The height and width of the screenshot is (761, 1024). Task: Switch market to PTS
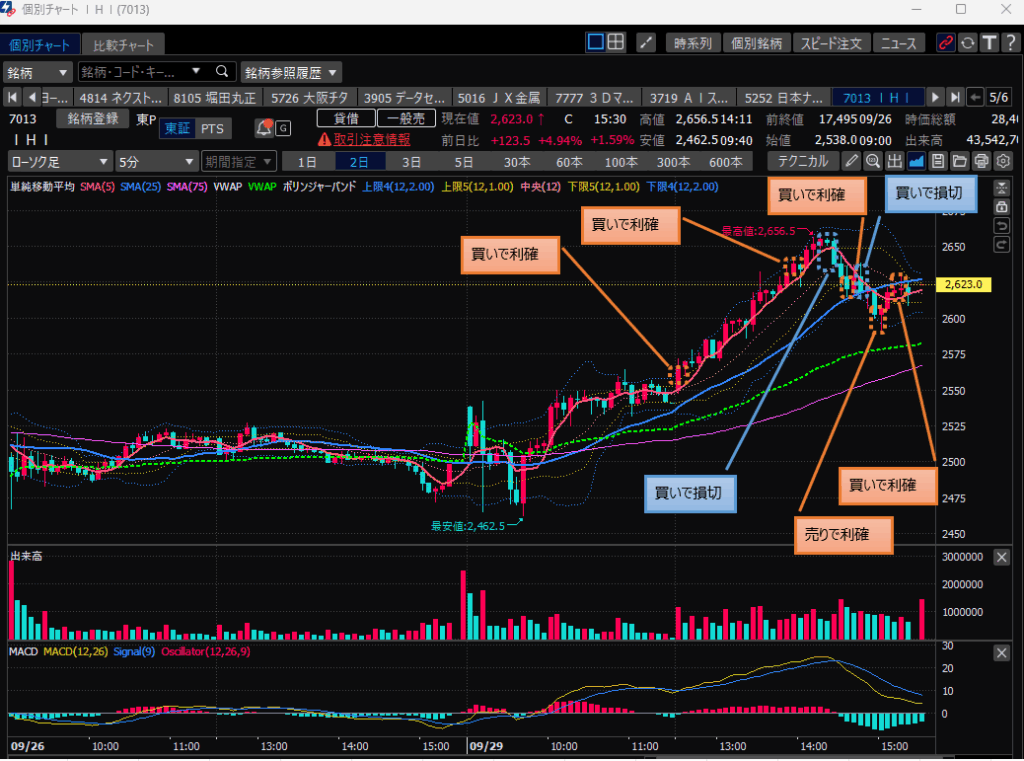click(x=213, y=128)
